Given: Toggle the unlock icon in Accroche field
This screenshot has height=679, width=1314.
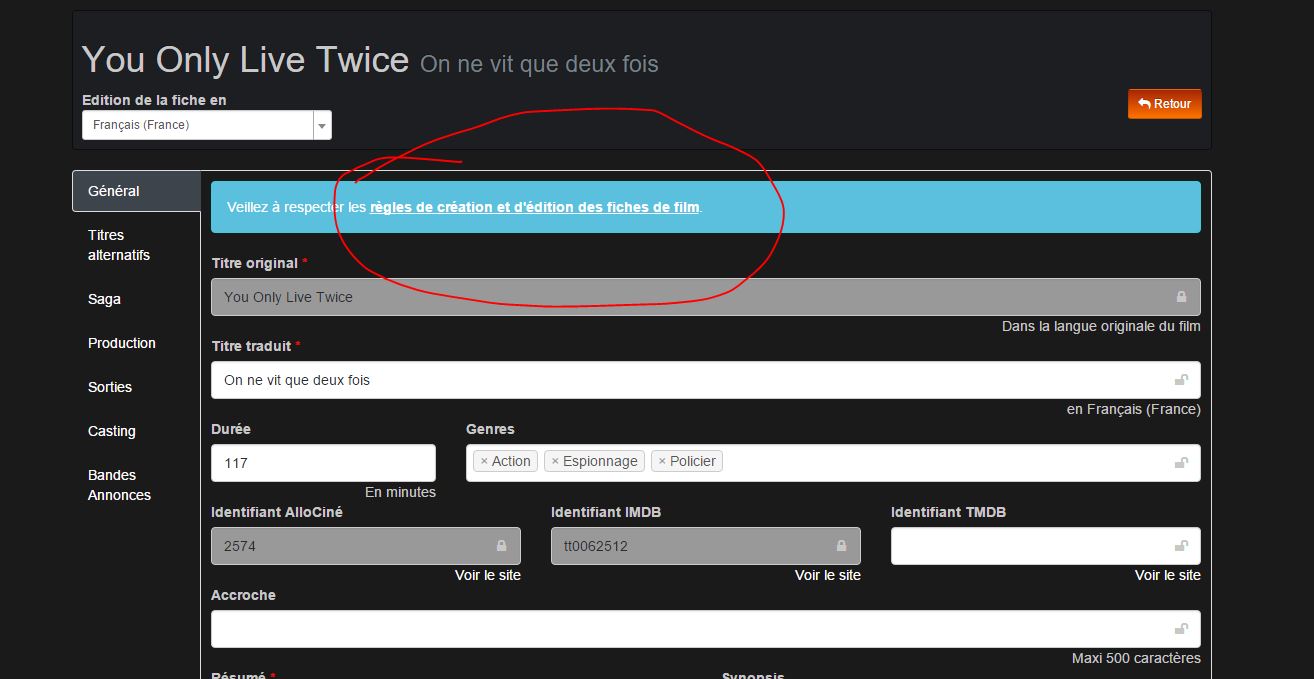Looking at the screenshot, I should point(1181,629).
